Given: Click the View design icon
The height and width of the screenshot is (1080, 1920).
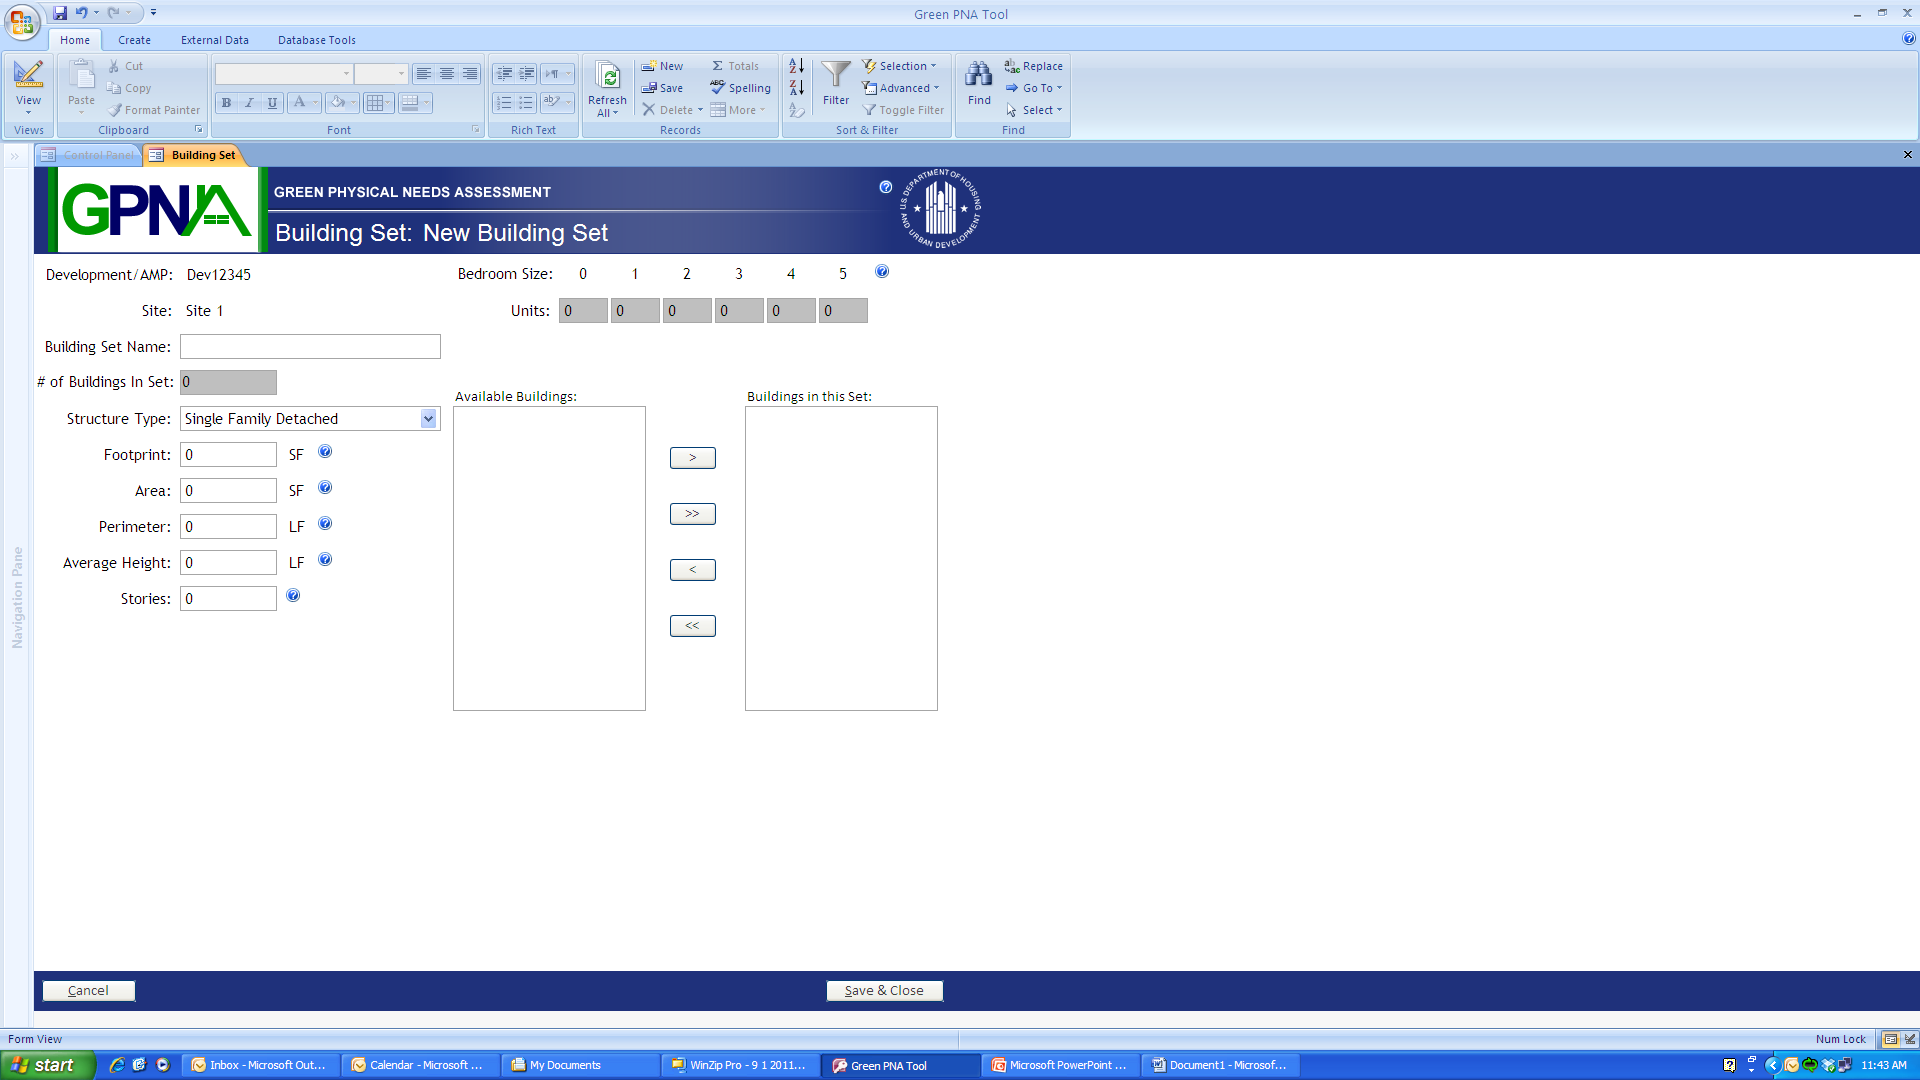Looking at the screenshot, I should click(x=28, y=75).
